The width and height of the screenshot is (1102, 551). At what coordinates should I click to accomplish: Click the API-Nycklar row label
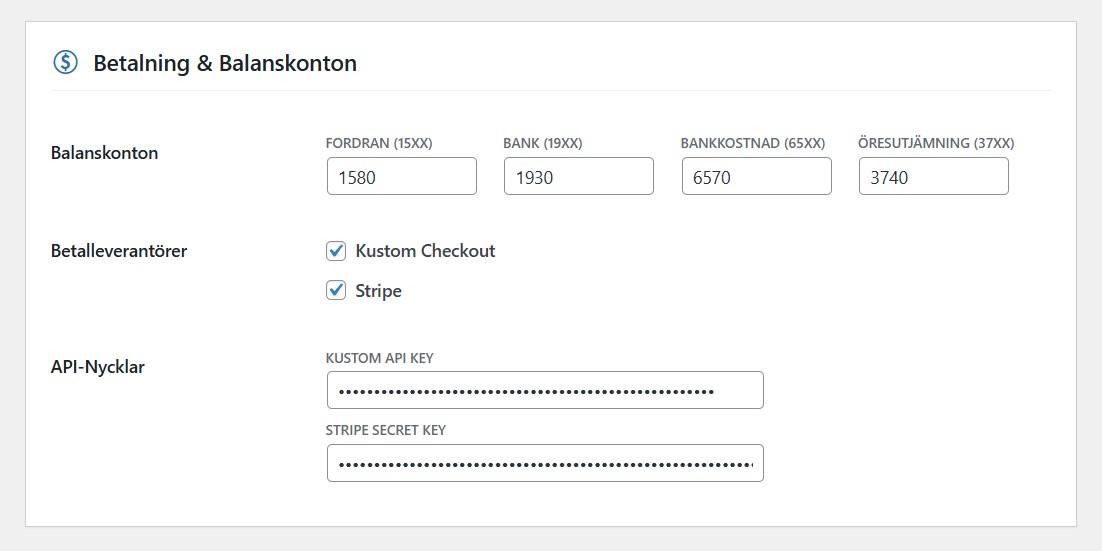(x=98, y=367)
